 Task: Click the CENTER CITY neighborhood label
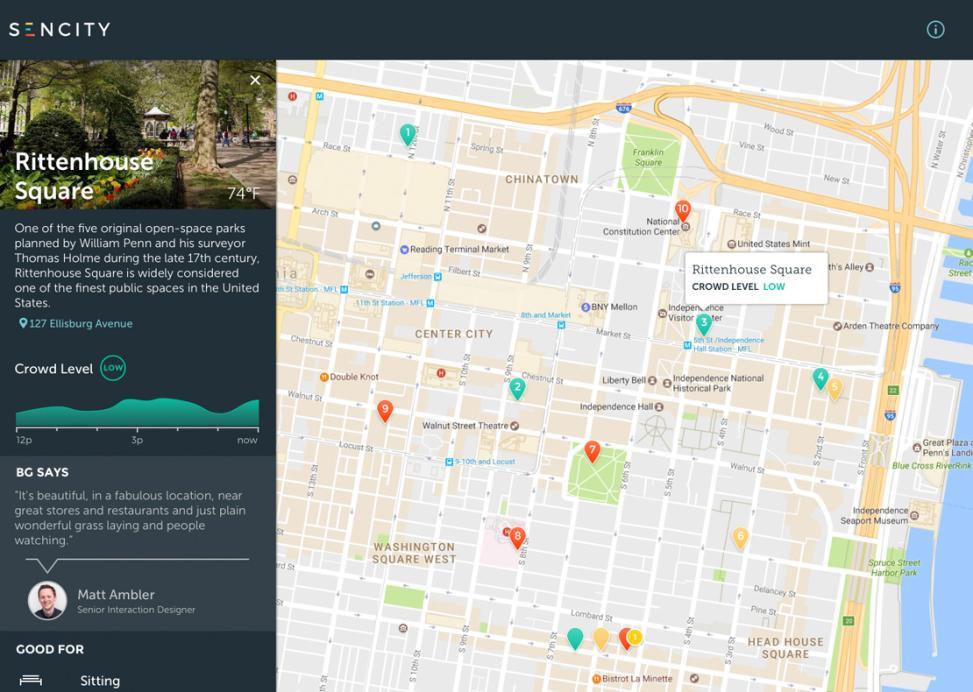coord(454,334)
